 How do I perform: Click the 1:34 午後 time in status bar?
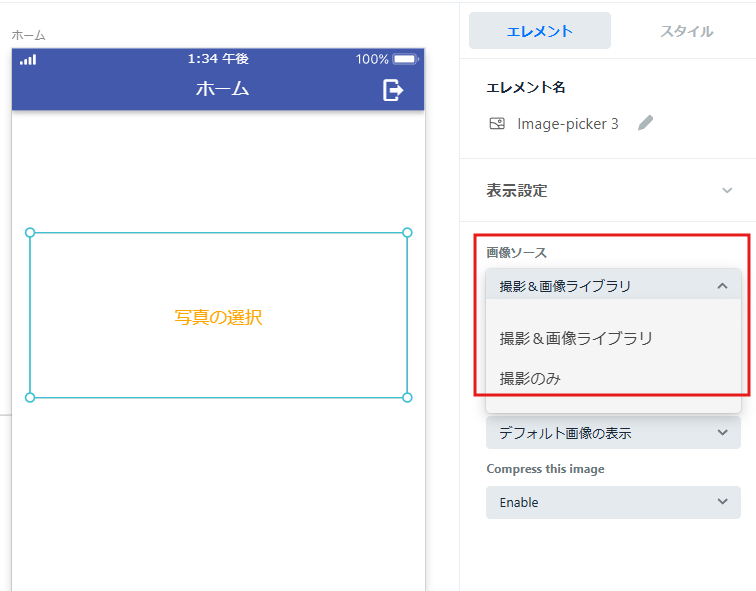pyautogui.click(x=218, y=59)
